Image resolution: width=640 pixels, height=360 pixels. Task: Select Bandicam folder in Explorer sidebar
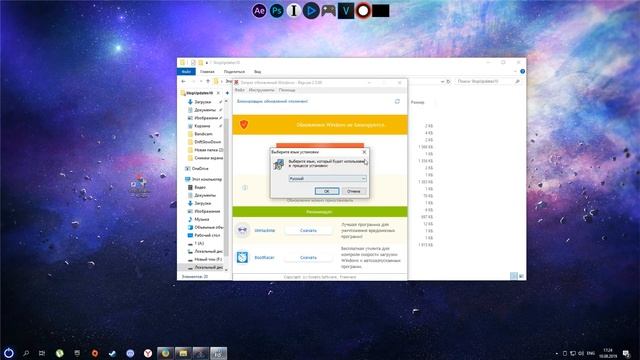pos(203,134)
